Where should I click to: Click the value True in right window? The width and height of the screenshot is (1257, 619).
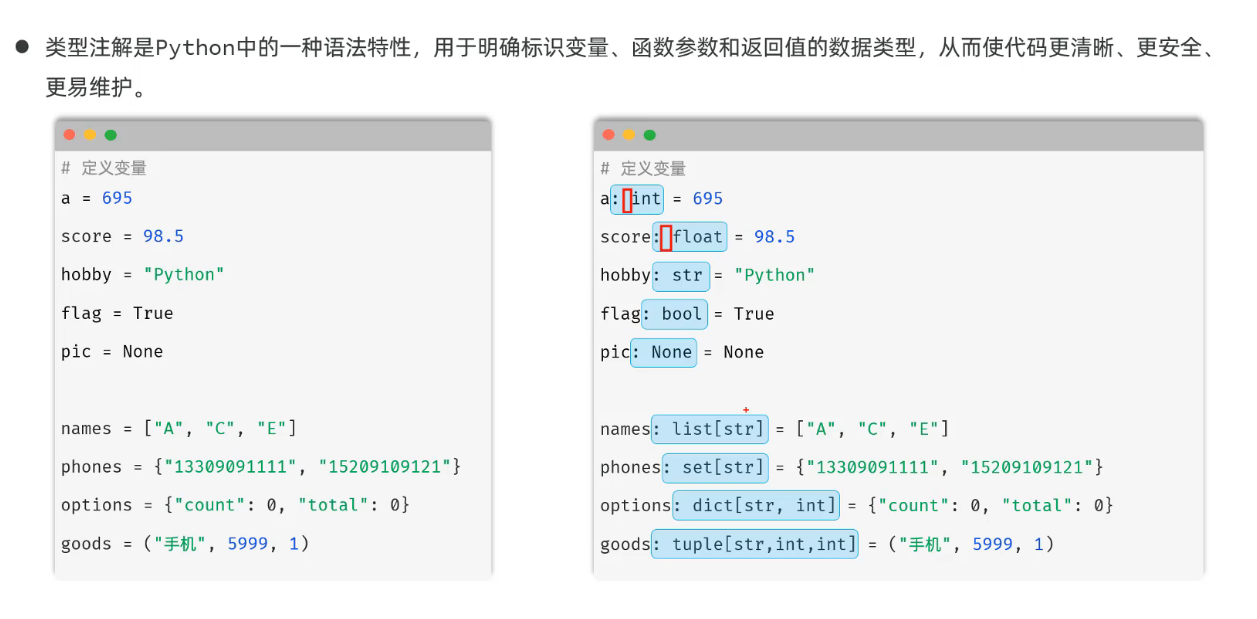[x=754, y=314]
